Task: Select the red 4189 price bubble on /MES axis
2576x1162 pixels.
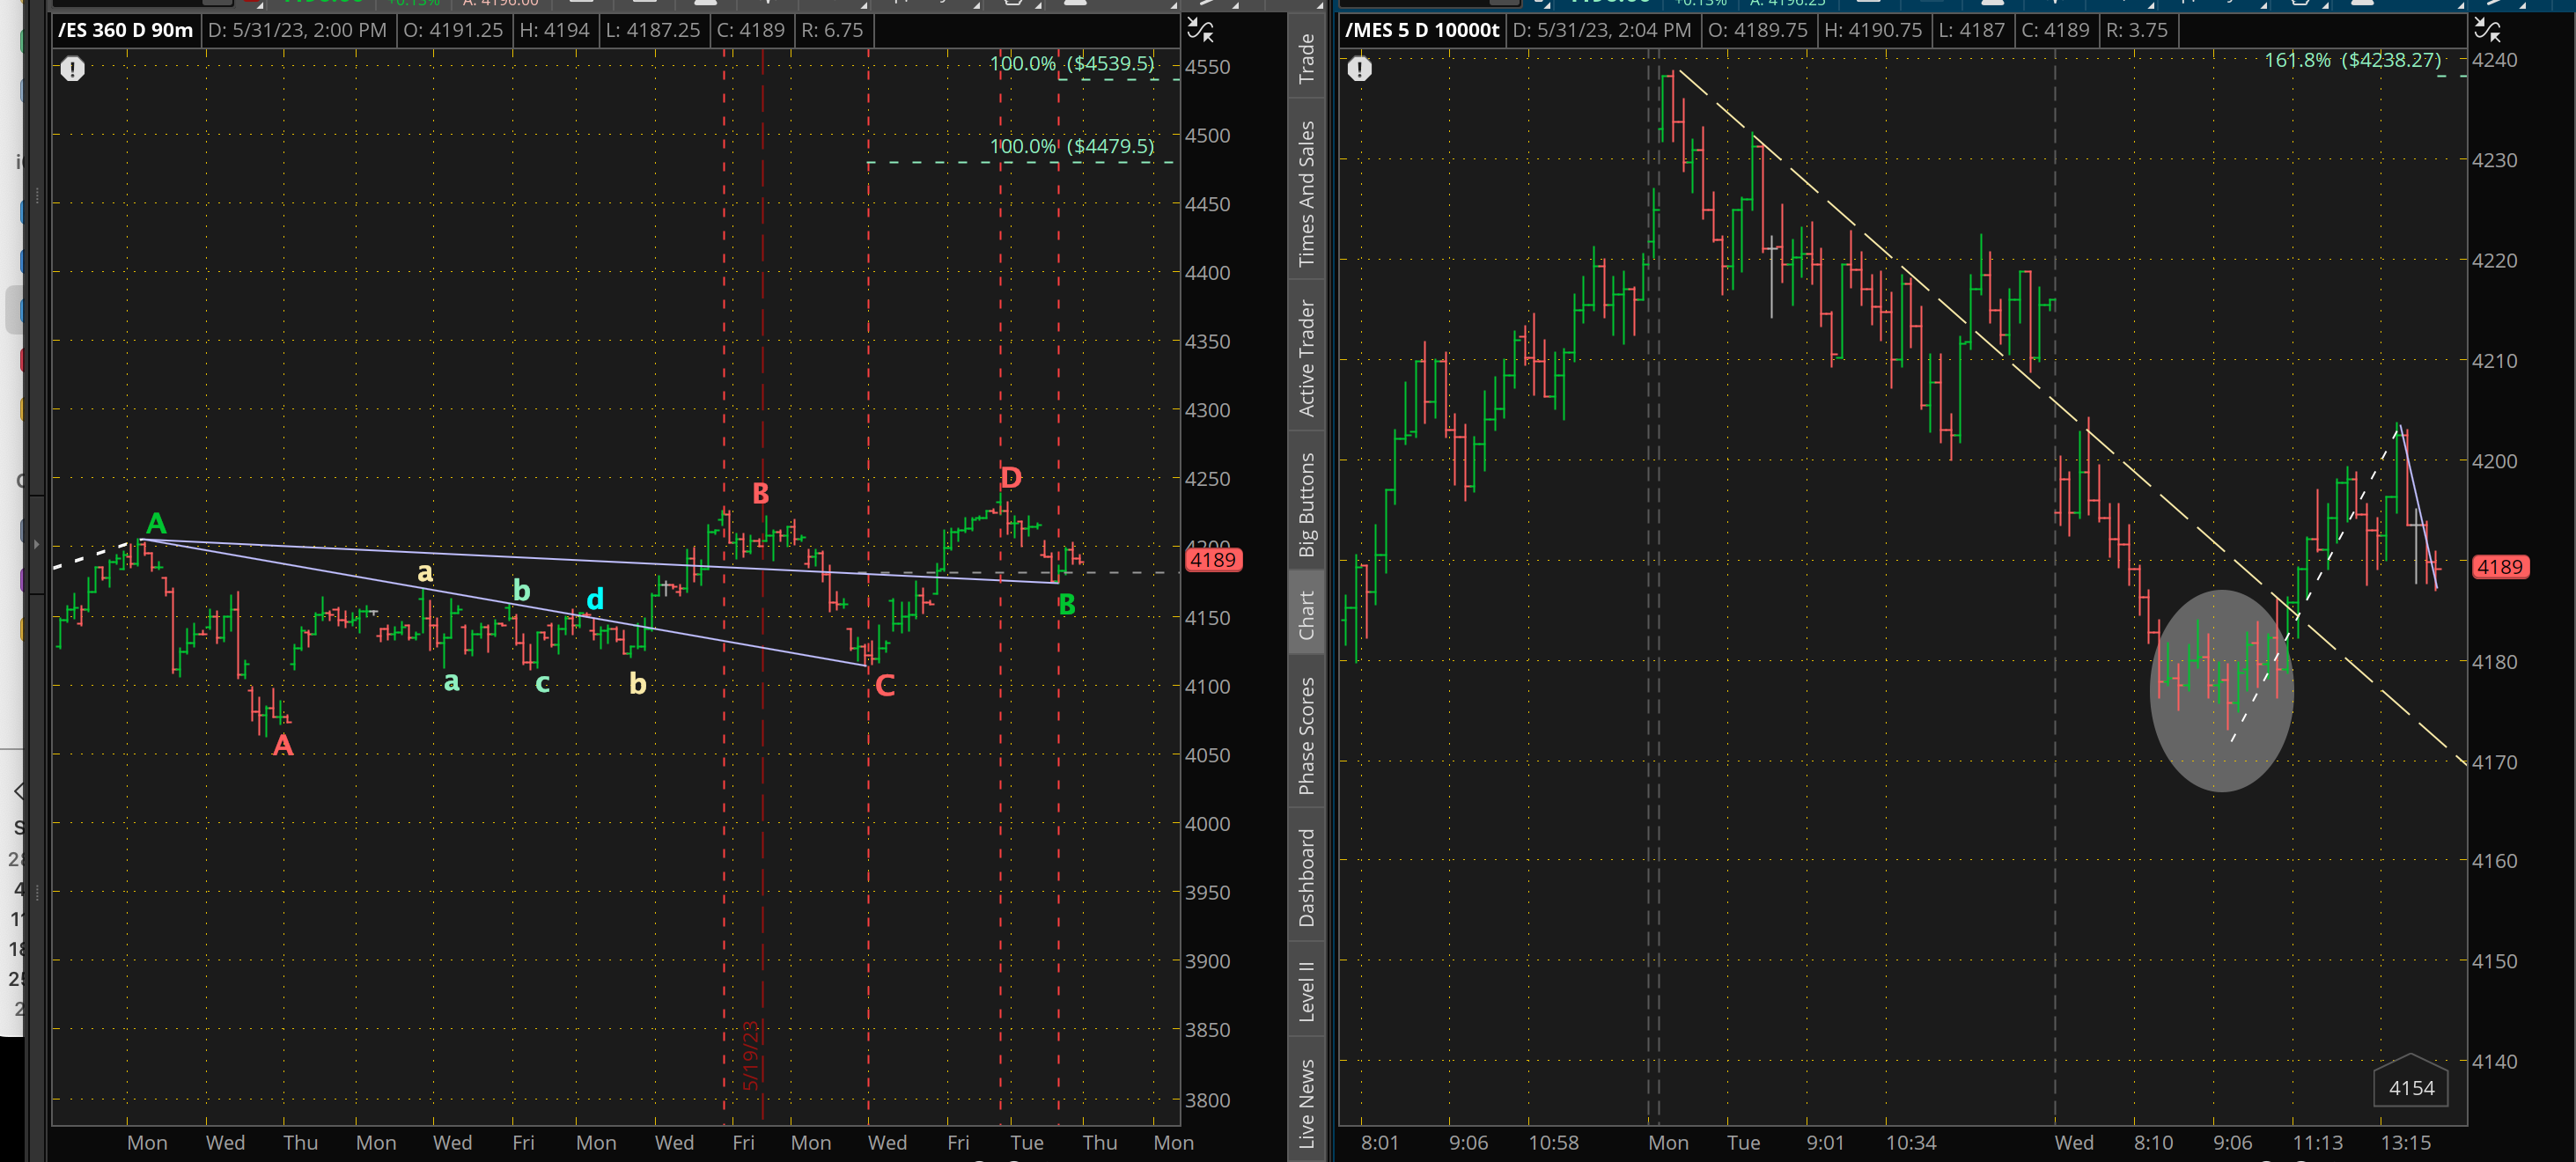Action: click(2500, 567)
